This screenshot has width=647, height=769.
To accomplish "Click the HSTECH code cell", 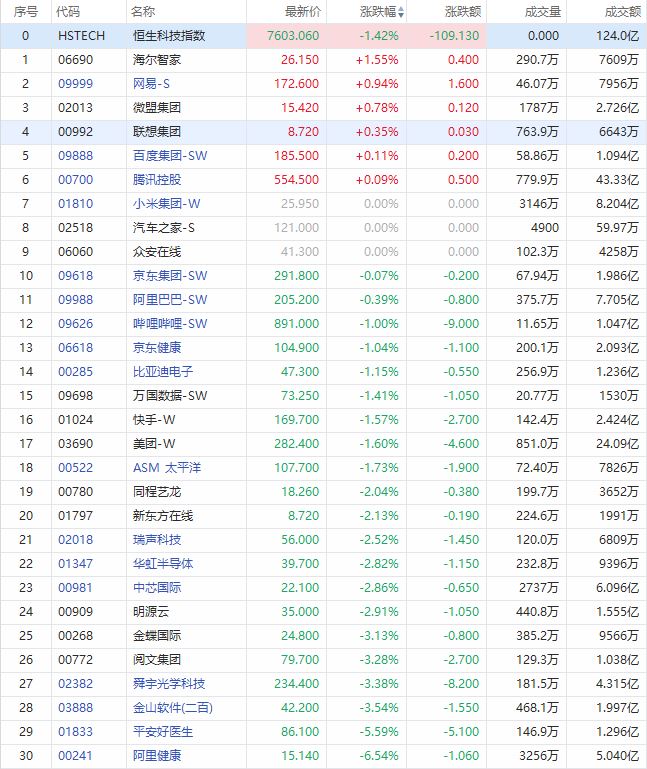I will pyautogui.click(x=81, y=36).
